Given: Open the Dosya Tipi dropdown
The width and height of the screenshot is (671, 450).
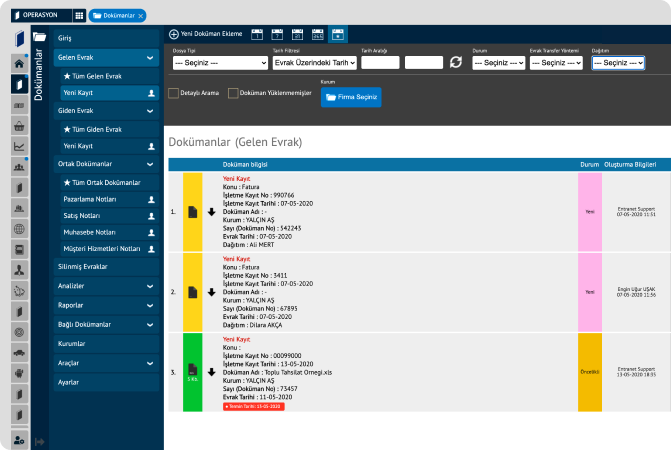Looking at the screenshot, I should point(220,63).
